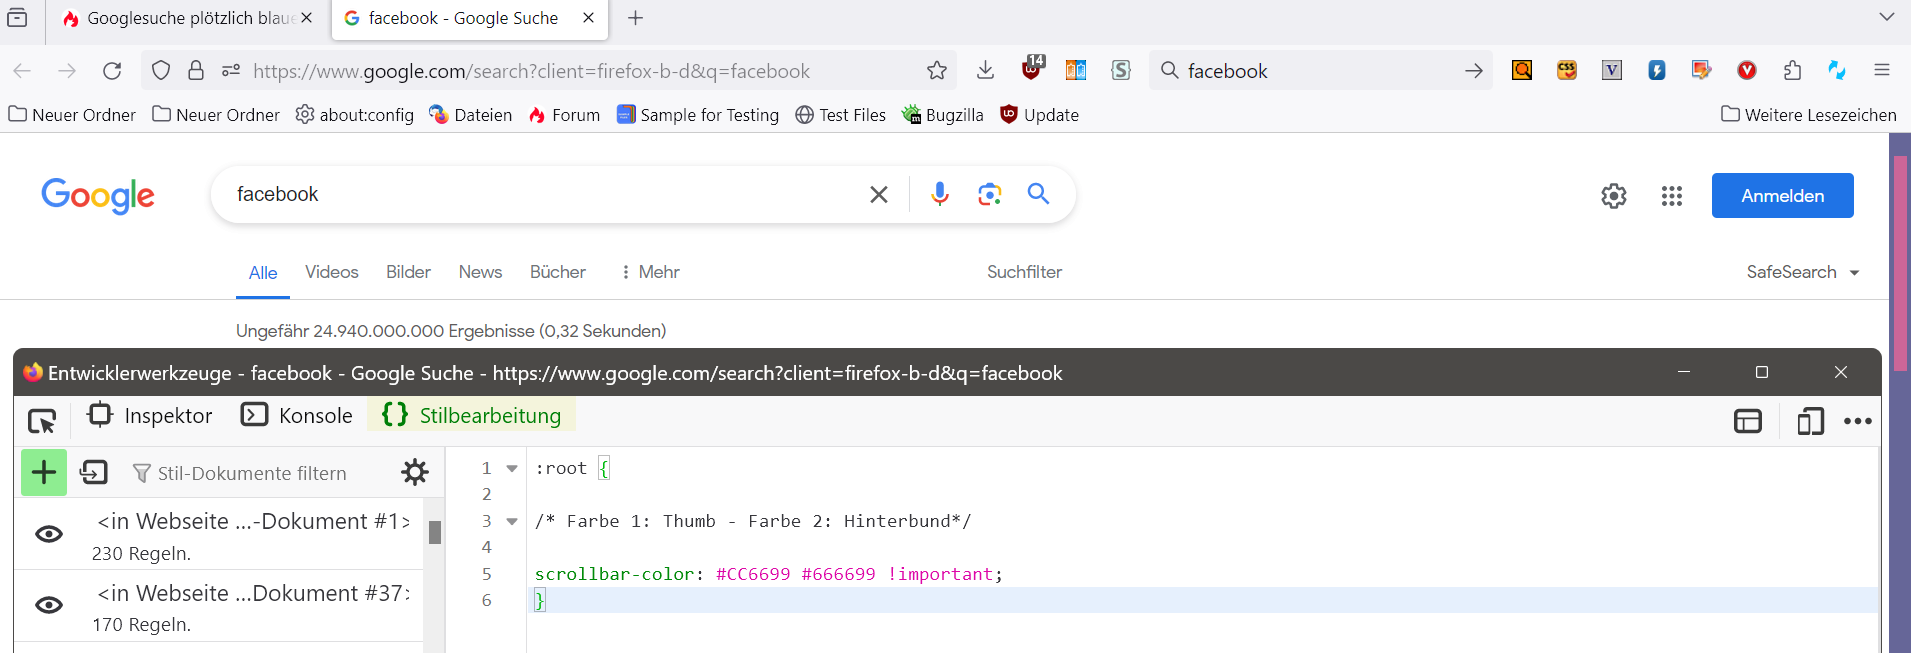
Task: Open the Test Files bookmark
Action: [x=841, y=114]
